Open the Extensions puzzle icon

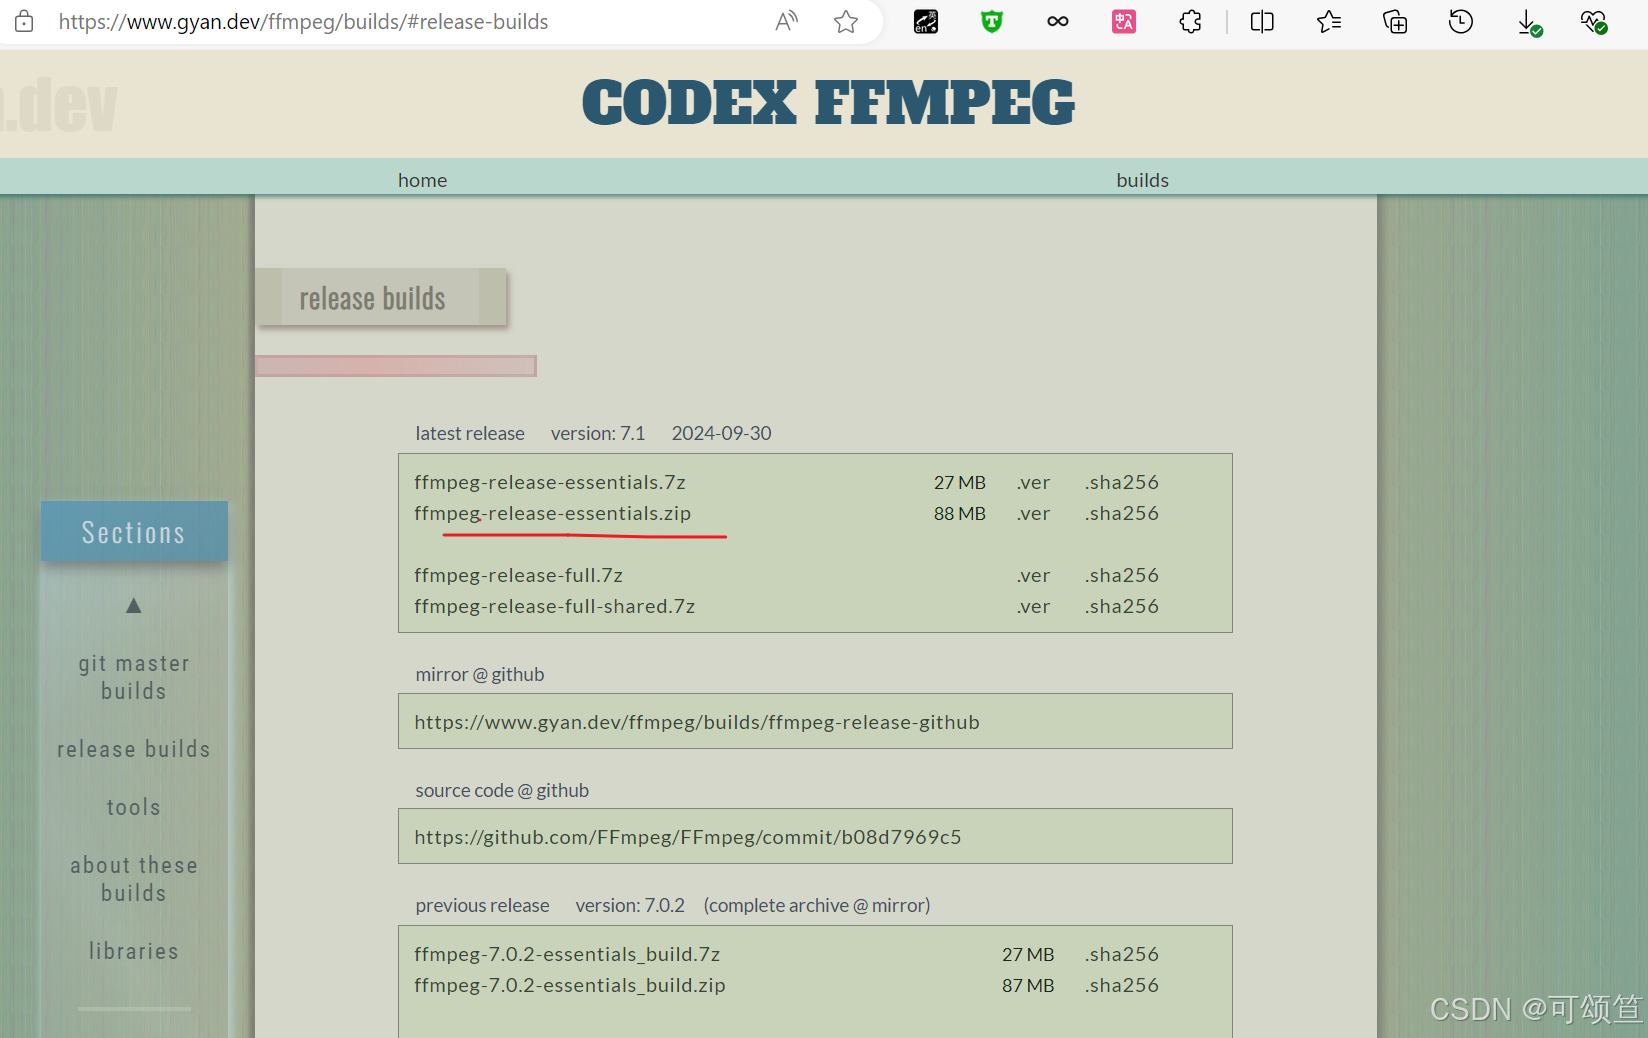click(1190, 21)
